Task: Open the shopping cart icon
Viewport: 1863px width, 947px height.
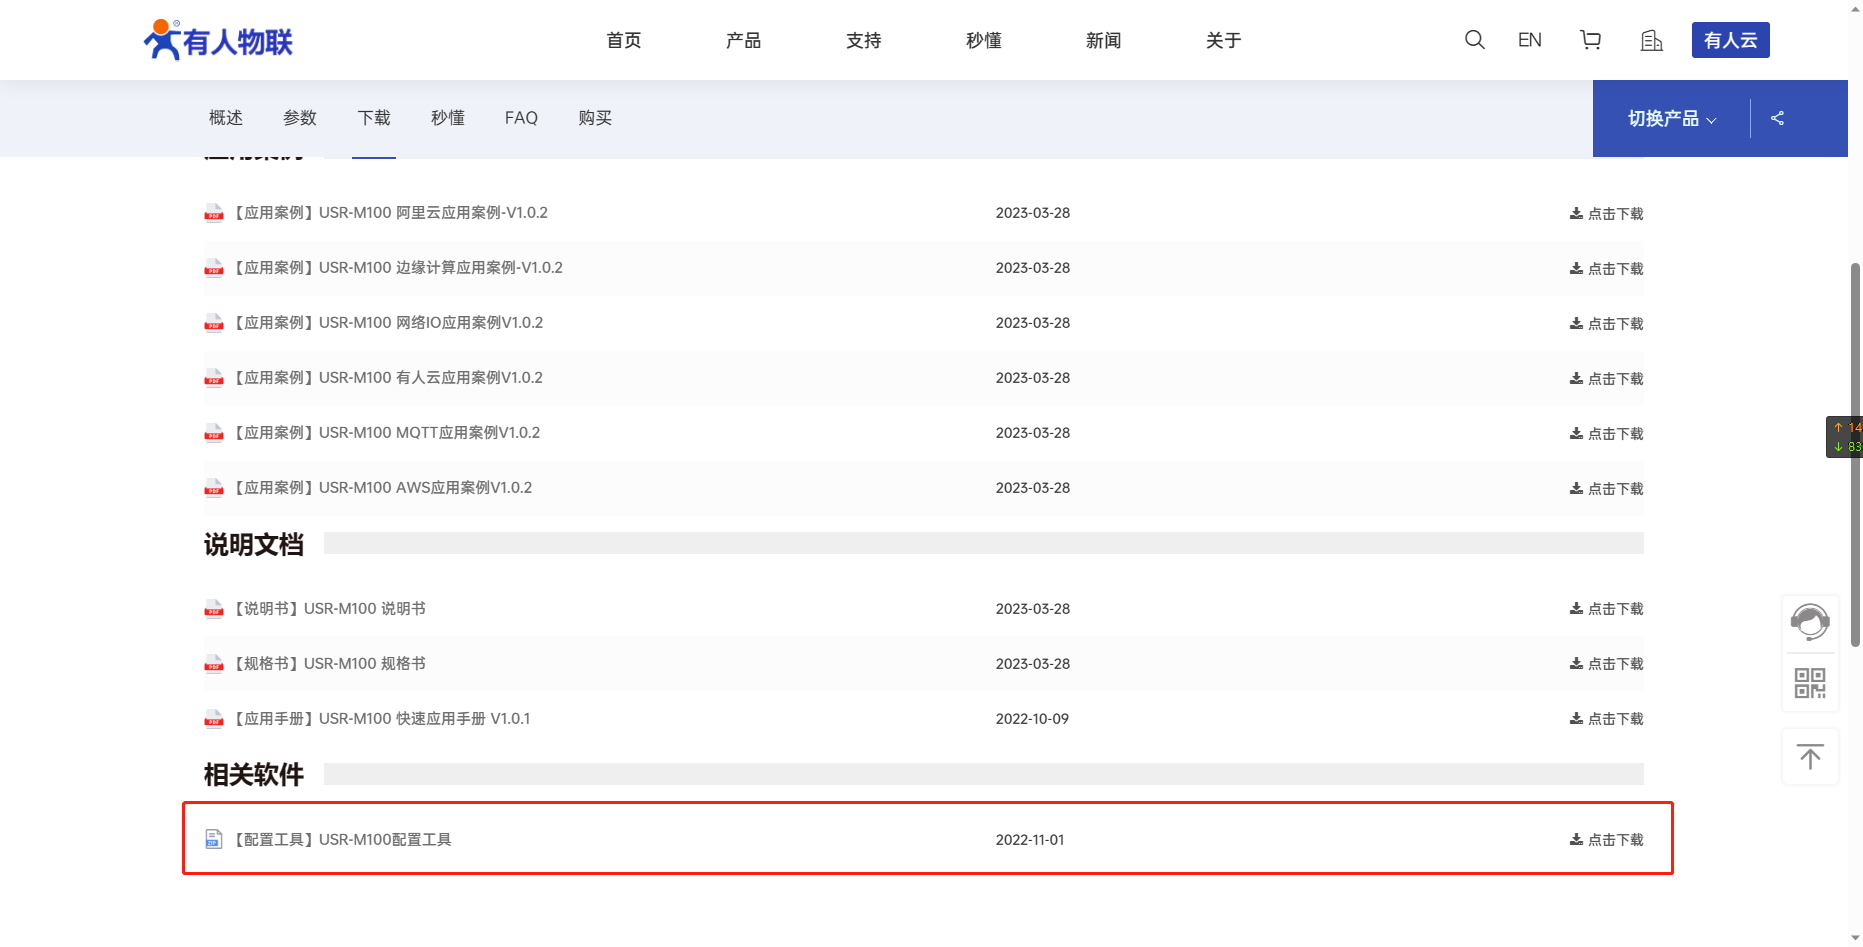Action: [x=1590, y=40]
